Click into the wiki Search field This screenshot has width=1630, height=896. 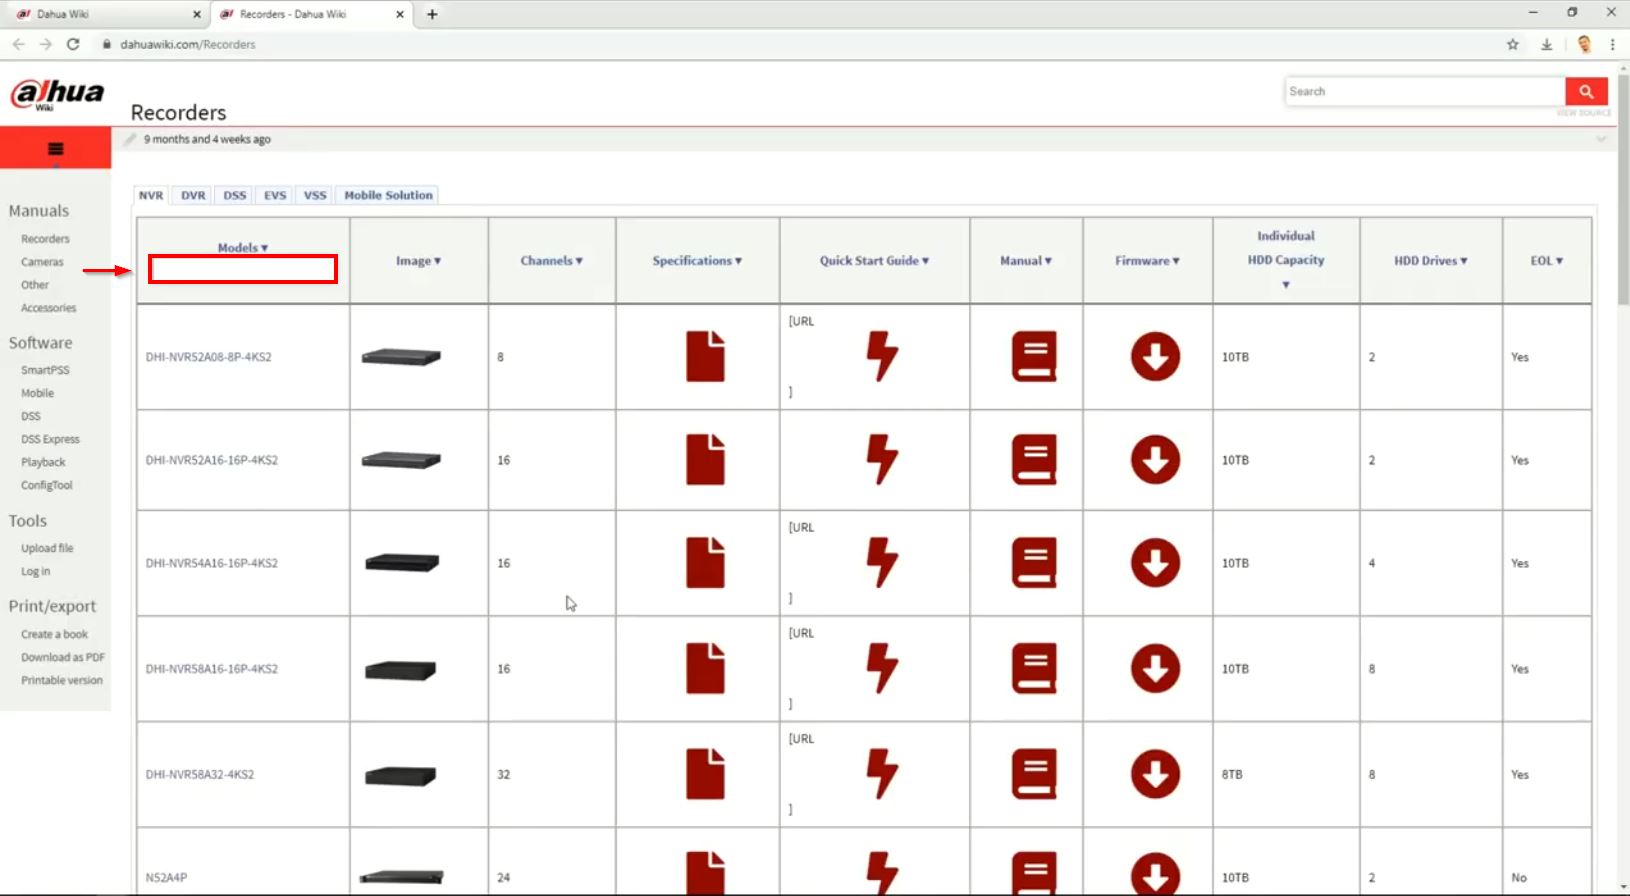tap(1424, 91)
